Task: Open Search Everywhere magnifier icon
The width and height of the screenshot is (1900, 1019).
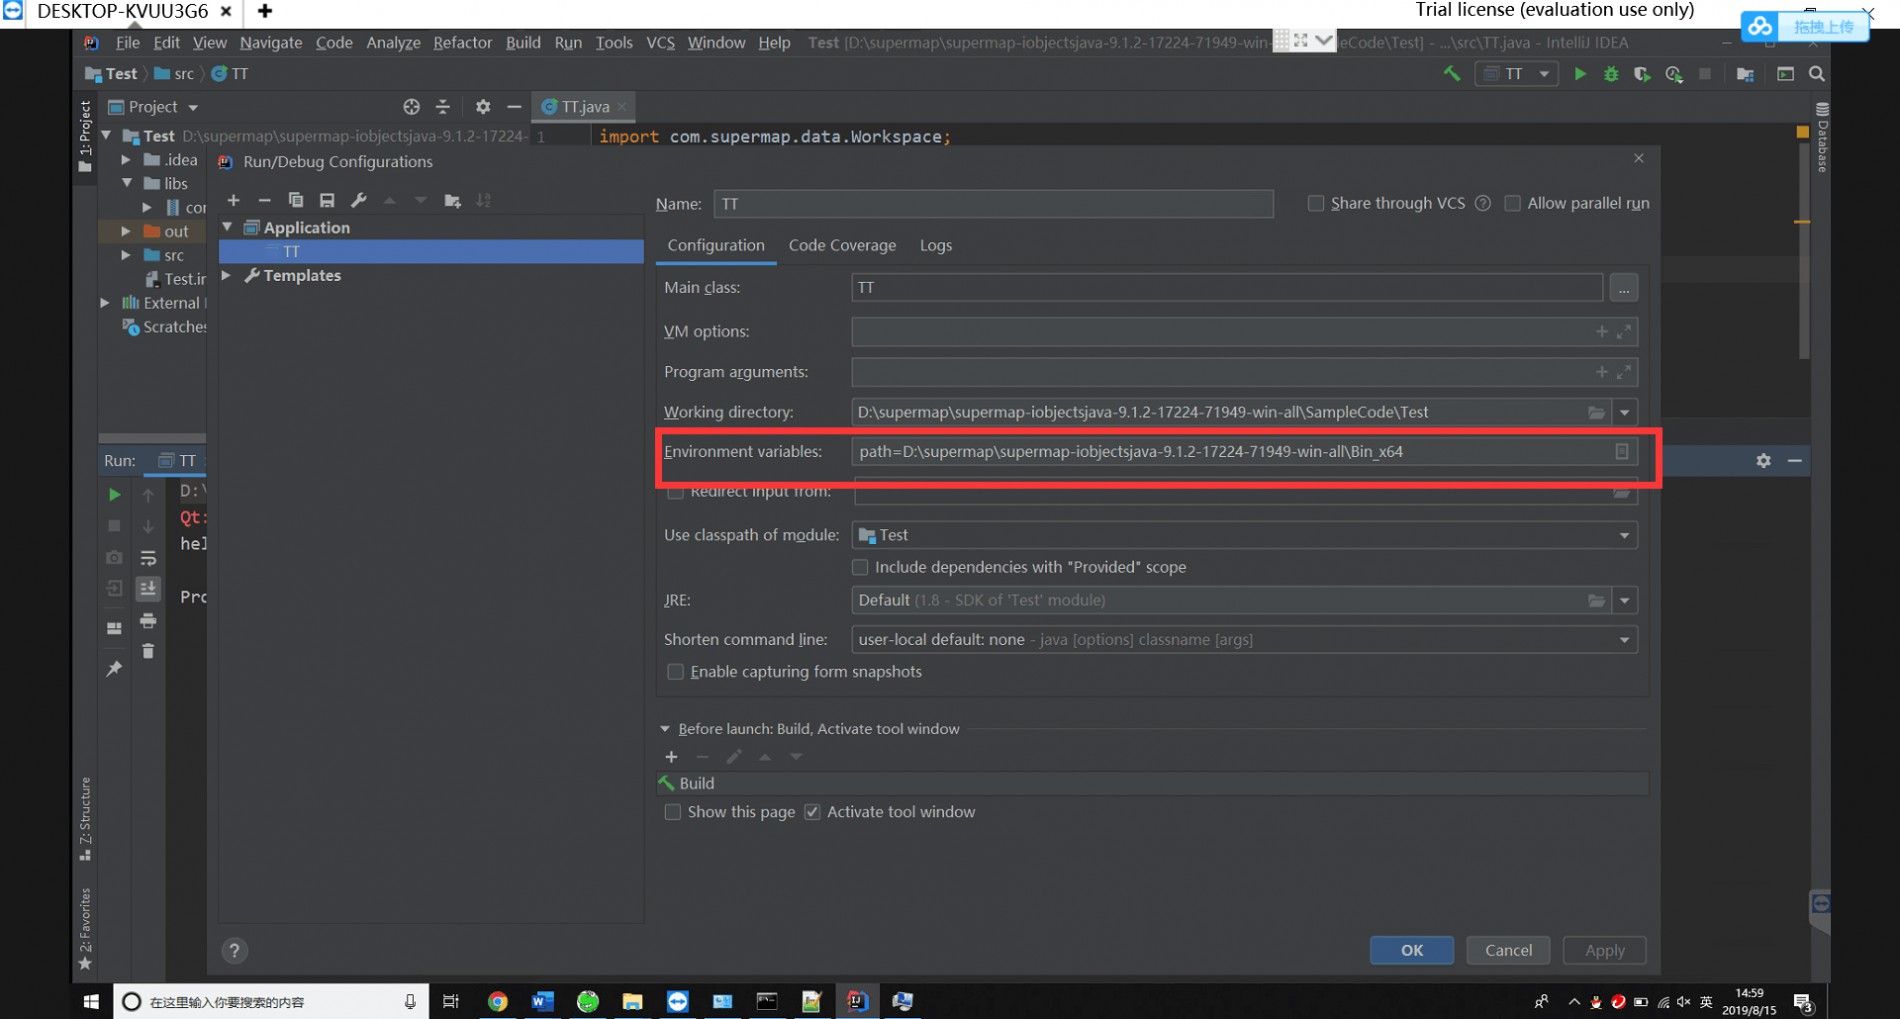Action: [x=1817, y=74]
